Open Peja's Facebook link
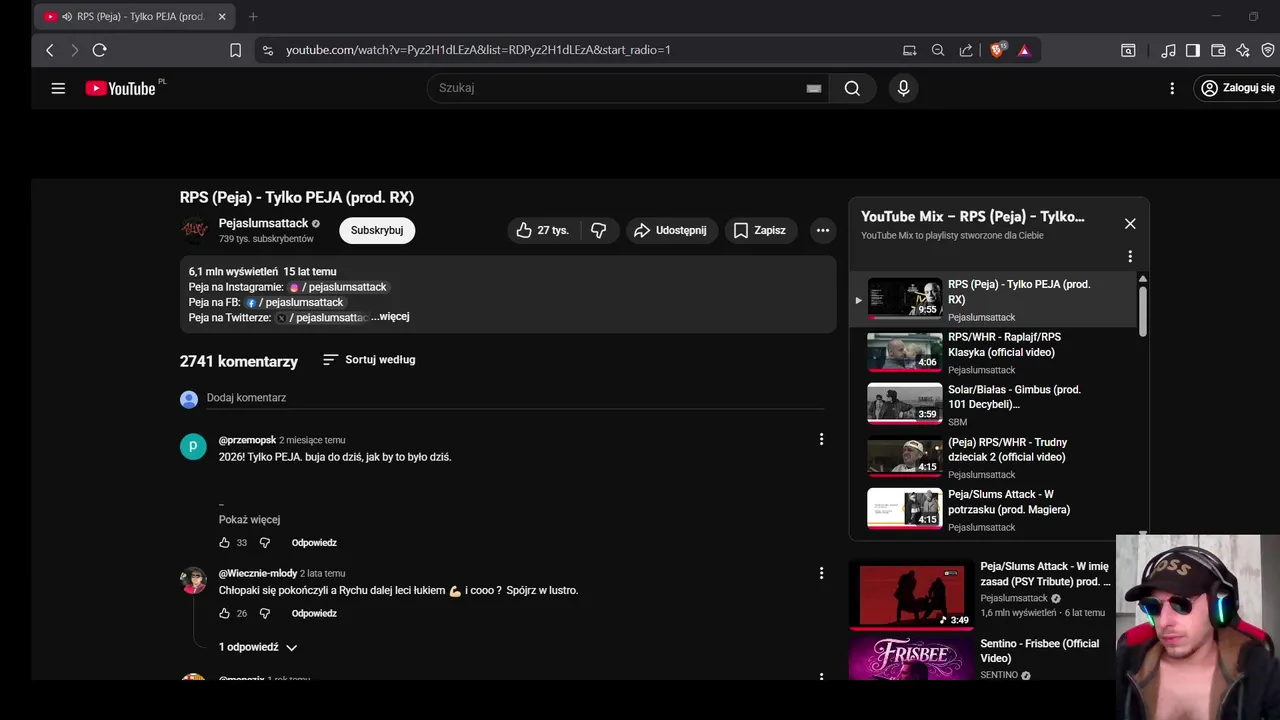Image resolution: width=1280 pixels, height=720 pixels. click(294, 302)
